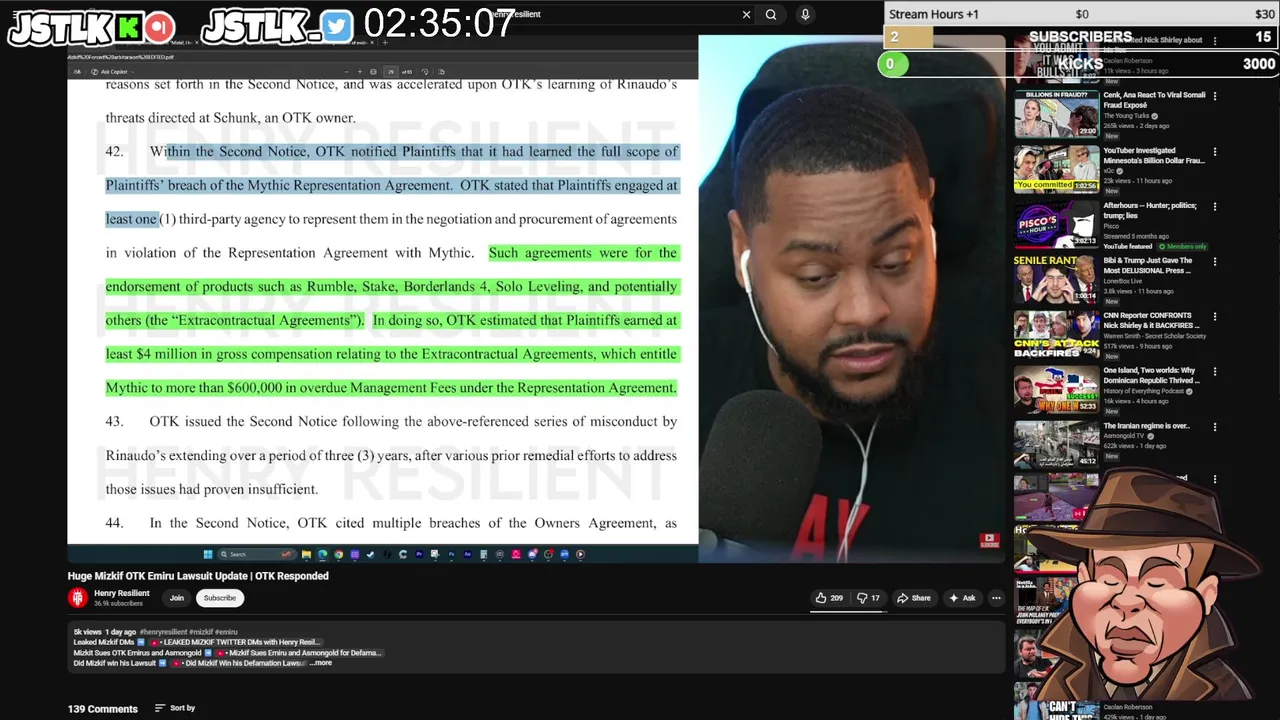
Task: Open Iranian regime video thumbnail
Action: (1056, 443)
